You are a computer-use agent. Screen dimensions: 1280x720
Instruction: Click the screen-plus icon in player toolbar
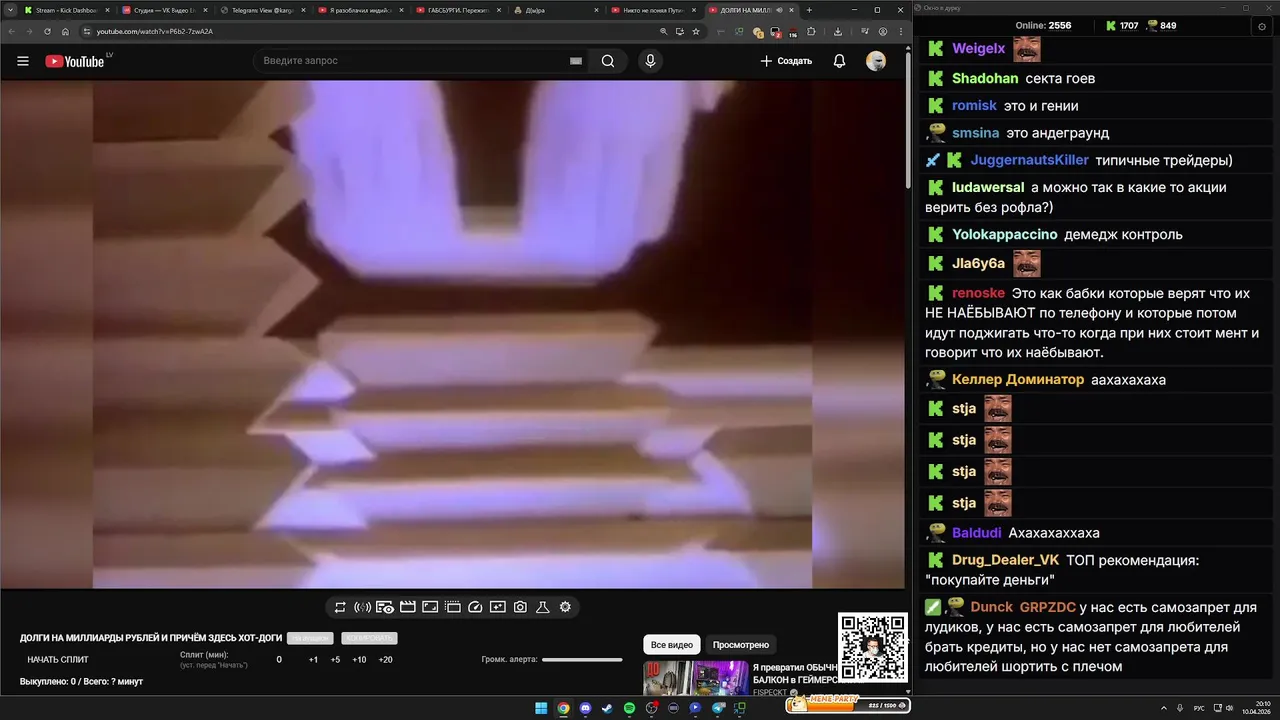click(x=498, y=607)
